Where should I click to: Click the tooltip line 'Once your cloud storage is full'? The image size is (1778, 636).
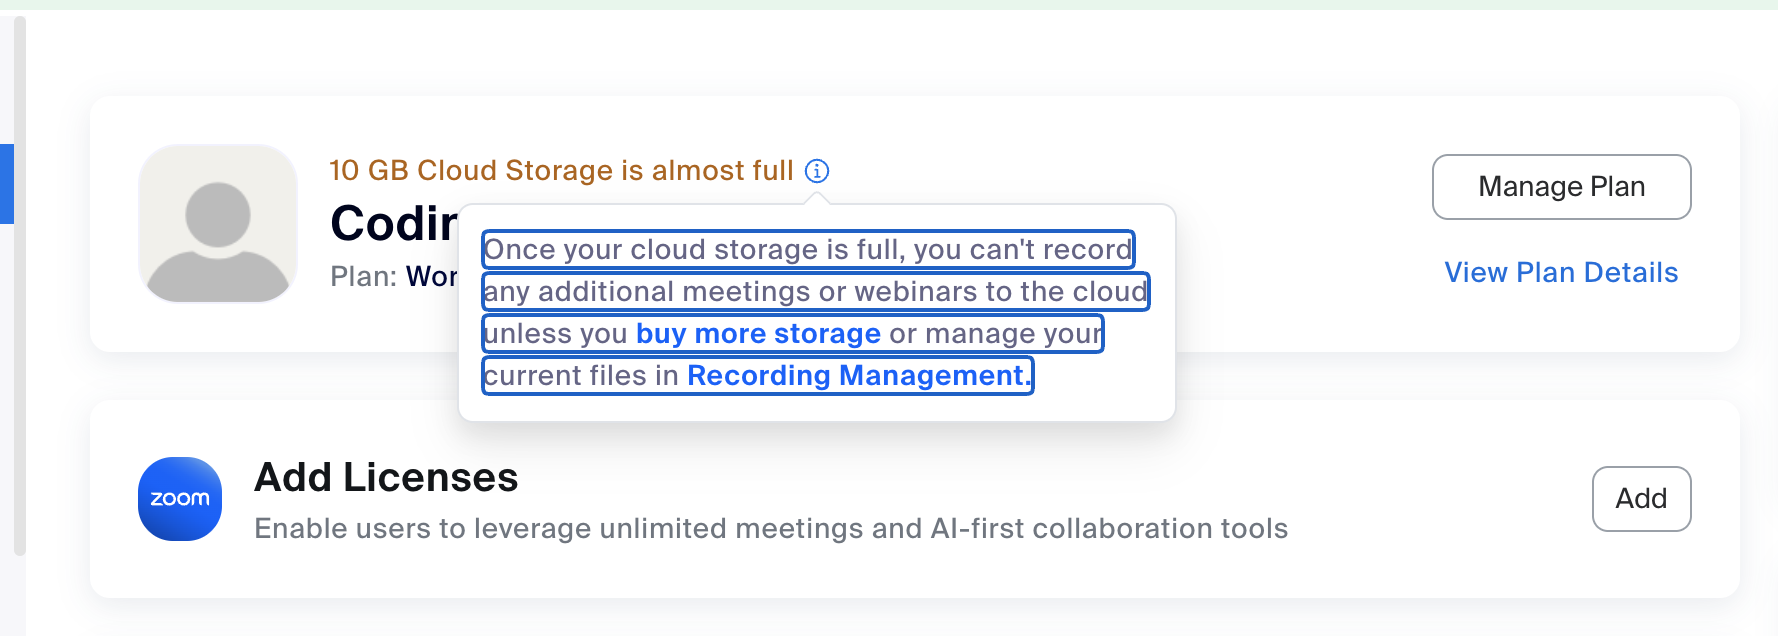[807, 250]
